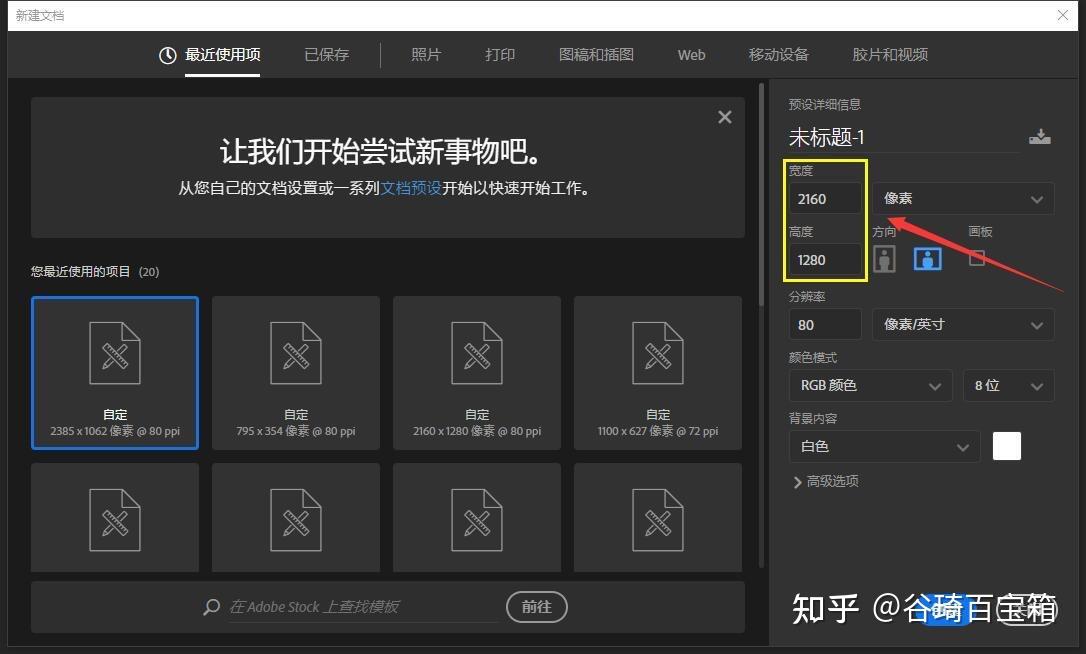
Task: Select the 2385 x 1062 像素 preset
Action: pyautogui.click(x=115, y=373)
